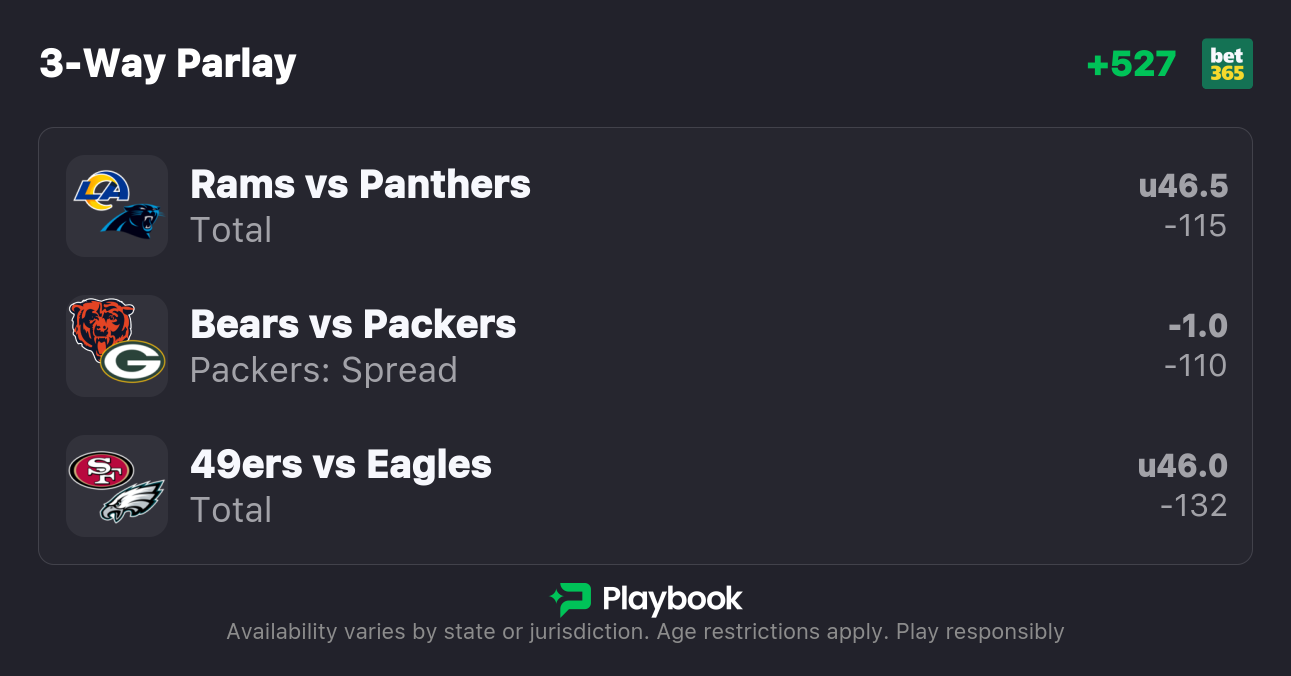Viewport: 1291px width, 676px height.
Task: Click the -132 odds value
Action: (1193, 506)
